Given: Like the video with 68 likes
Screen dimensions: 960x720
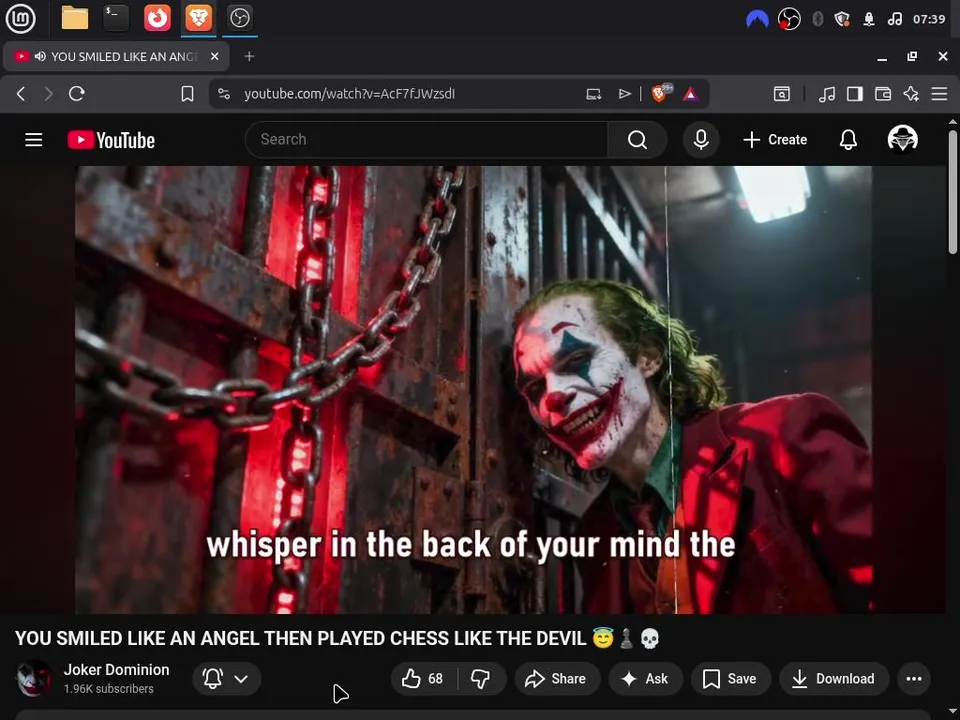Looking at the screenshot, I should [x=423, y=678].
